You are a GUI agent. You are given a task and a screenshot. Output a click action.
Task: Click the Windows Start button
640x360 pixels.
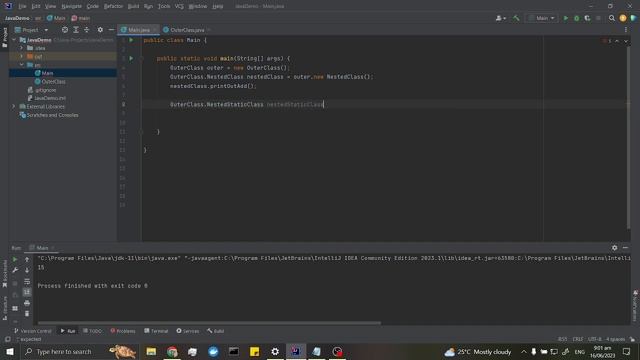(9, 351)
